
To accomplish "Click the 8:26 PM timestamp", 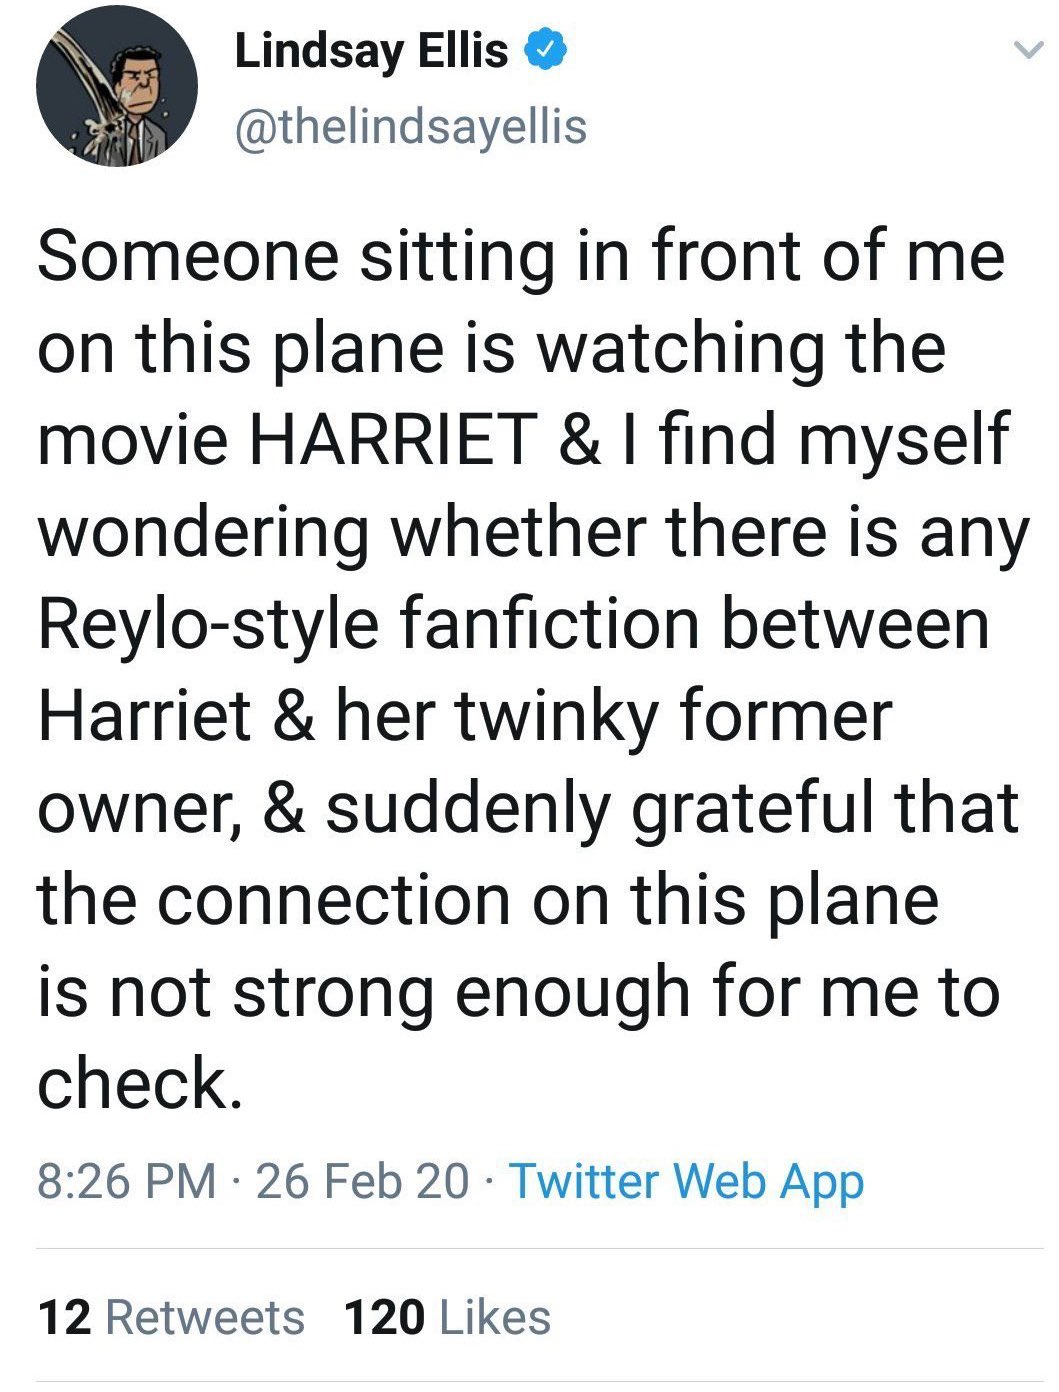I will click(126, 1181).
